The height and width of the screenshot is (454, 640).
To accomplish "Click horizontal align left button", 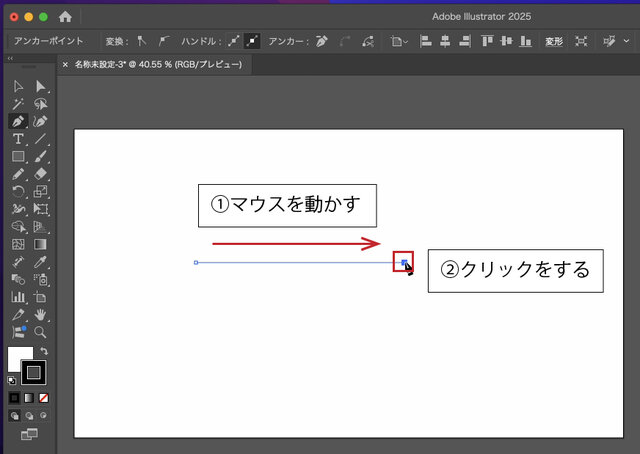I will pyautogui.click(x=425, y=41).
